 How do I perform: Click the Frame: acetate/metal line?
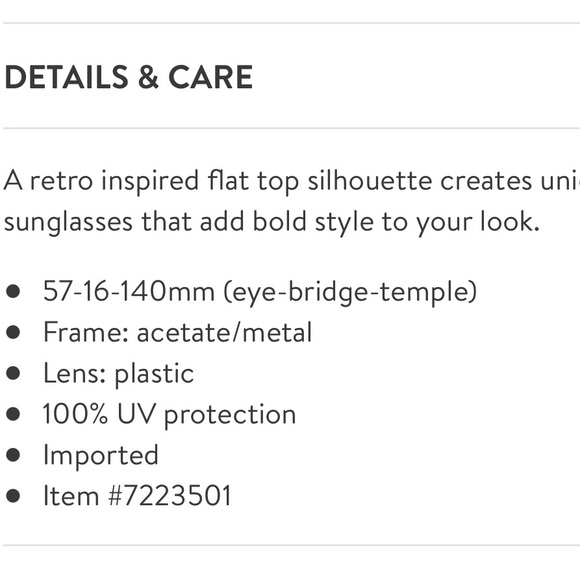[x=178, y=332]
